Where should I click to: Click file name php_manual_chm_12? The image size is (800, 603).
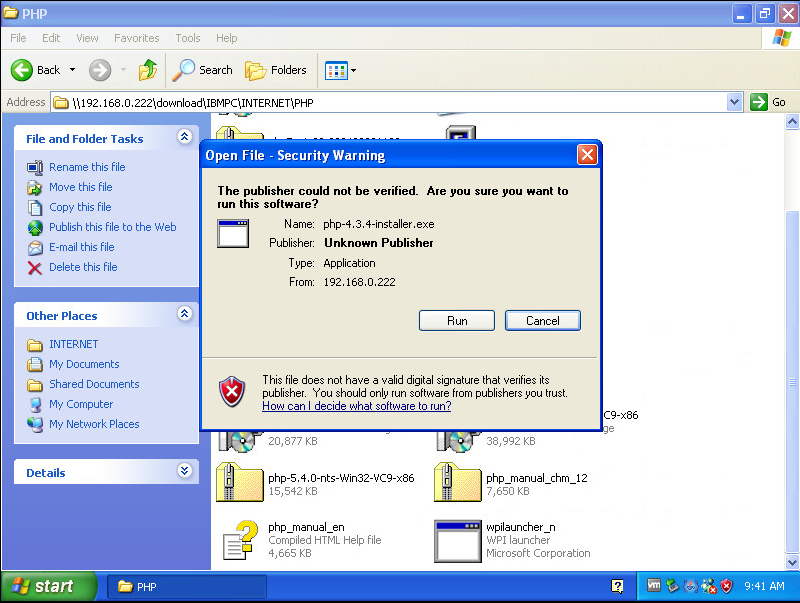[537, 478]
